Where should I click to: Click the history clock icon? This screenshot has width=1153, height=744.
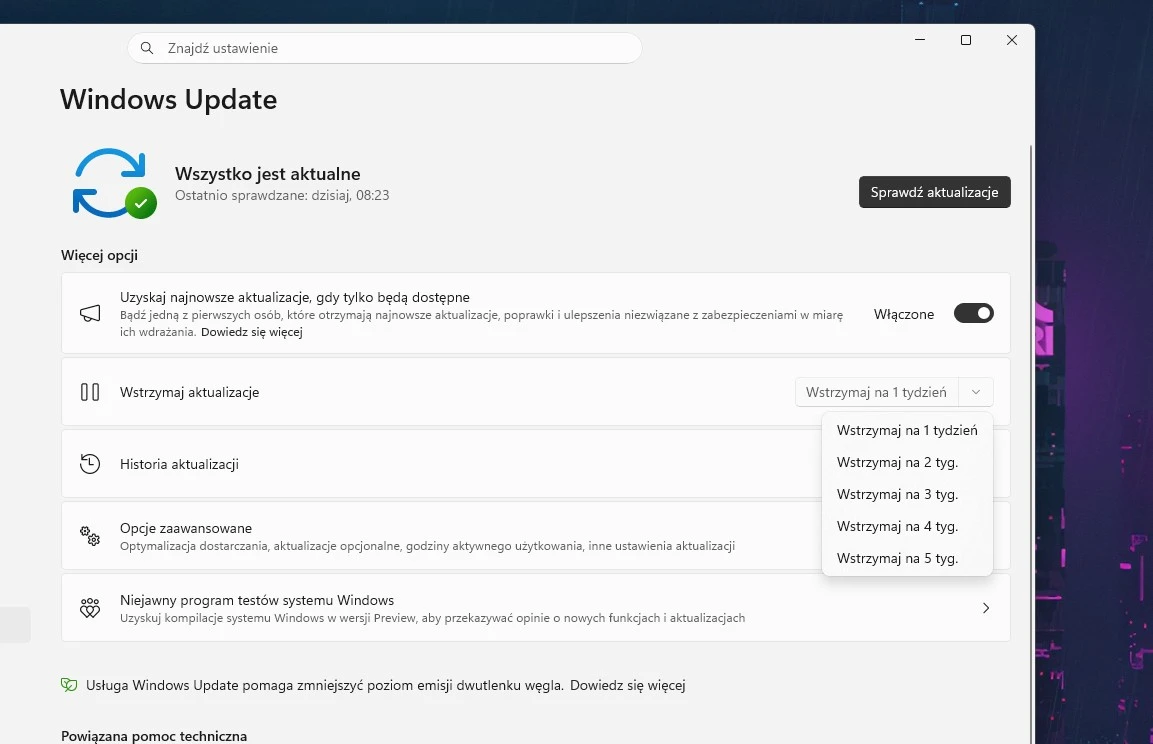(x=90, y=464)
